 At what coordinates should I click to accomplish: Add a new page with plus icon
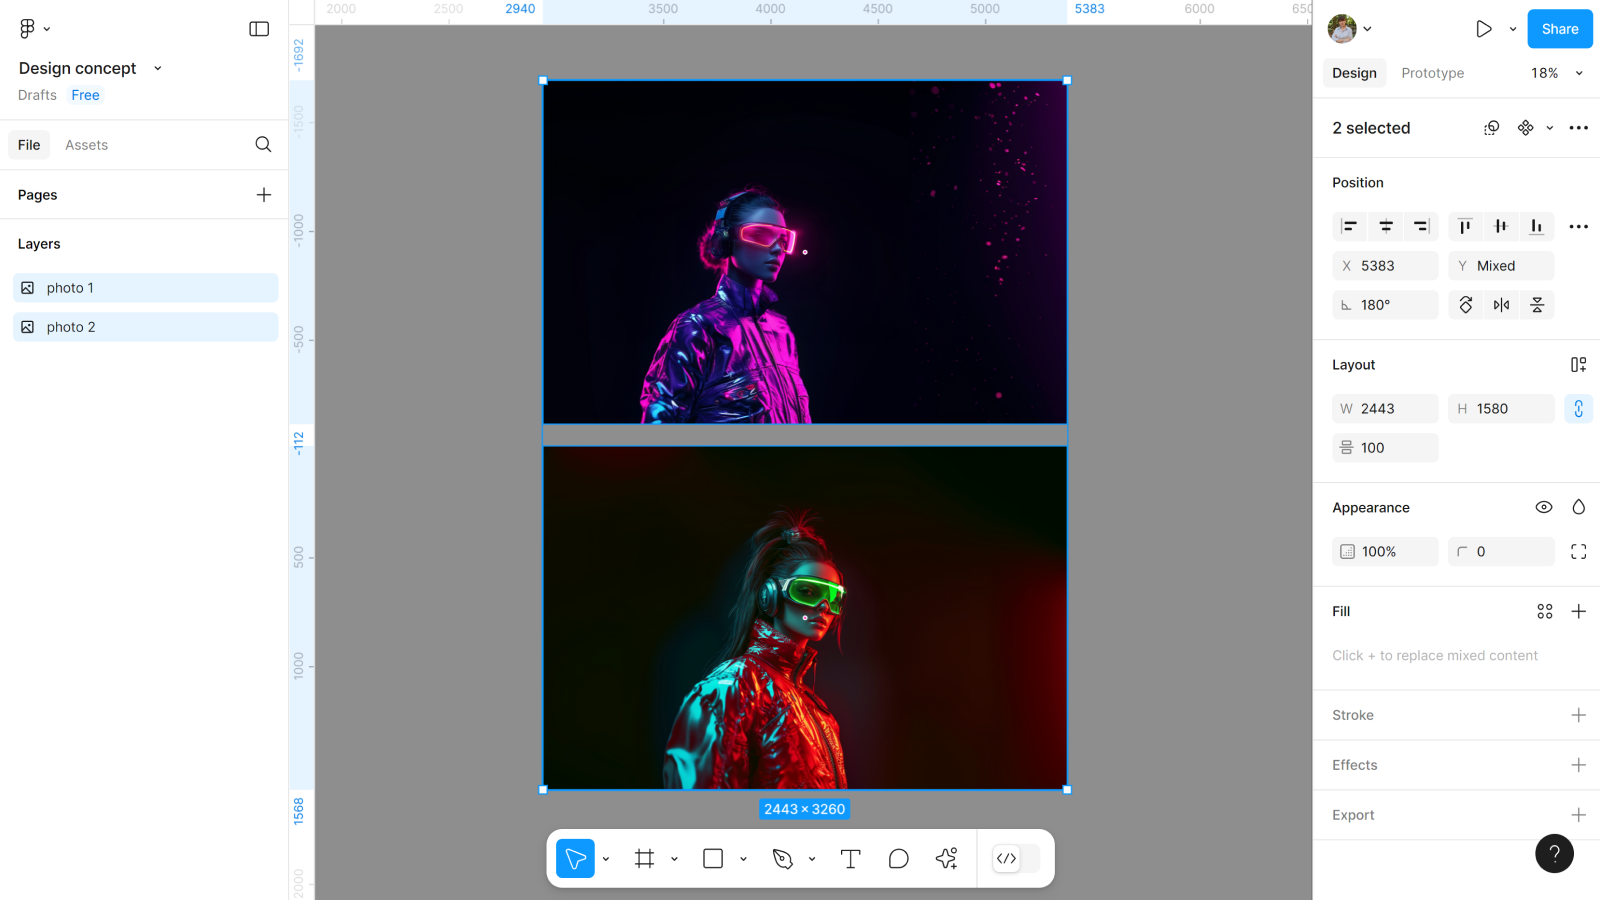(264, 195)
